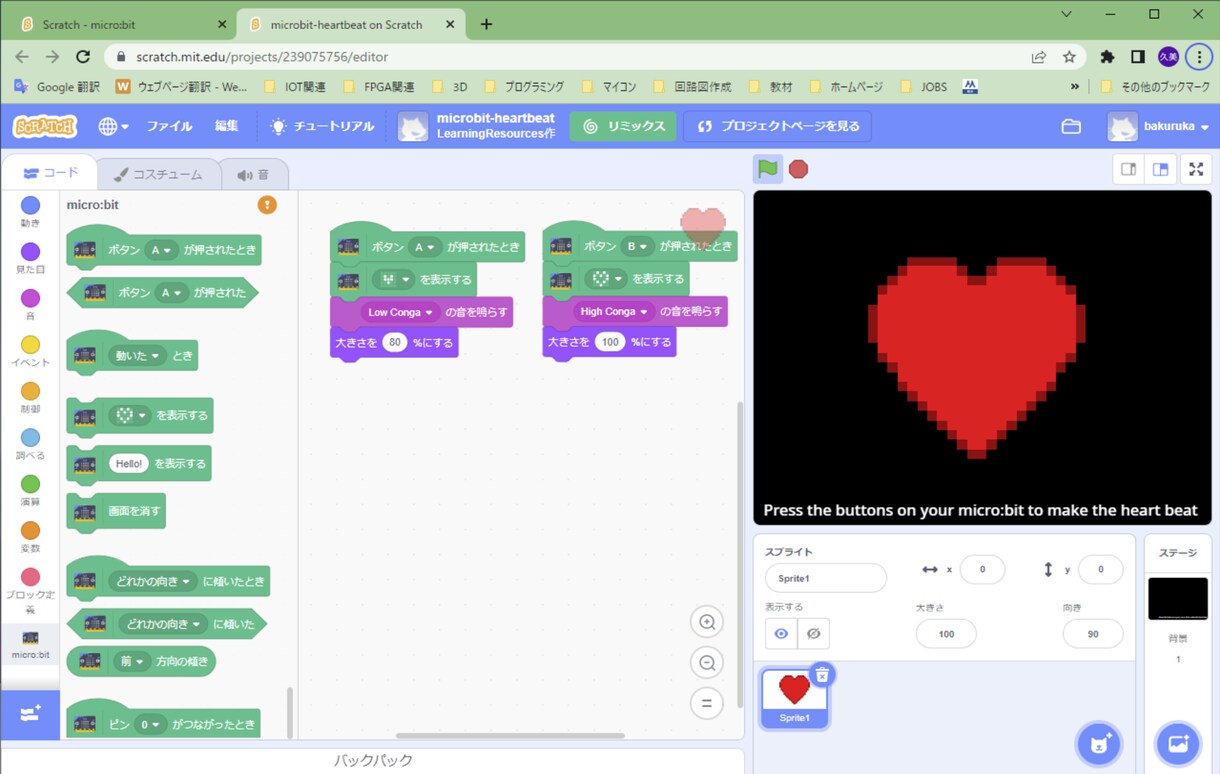Open Low Conga sound dropdown

401,312
